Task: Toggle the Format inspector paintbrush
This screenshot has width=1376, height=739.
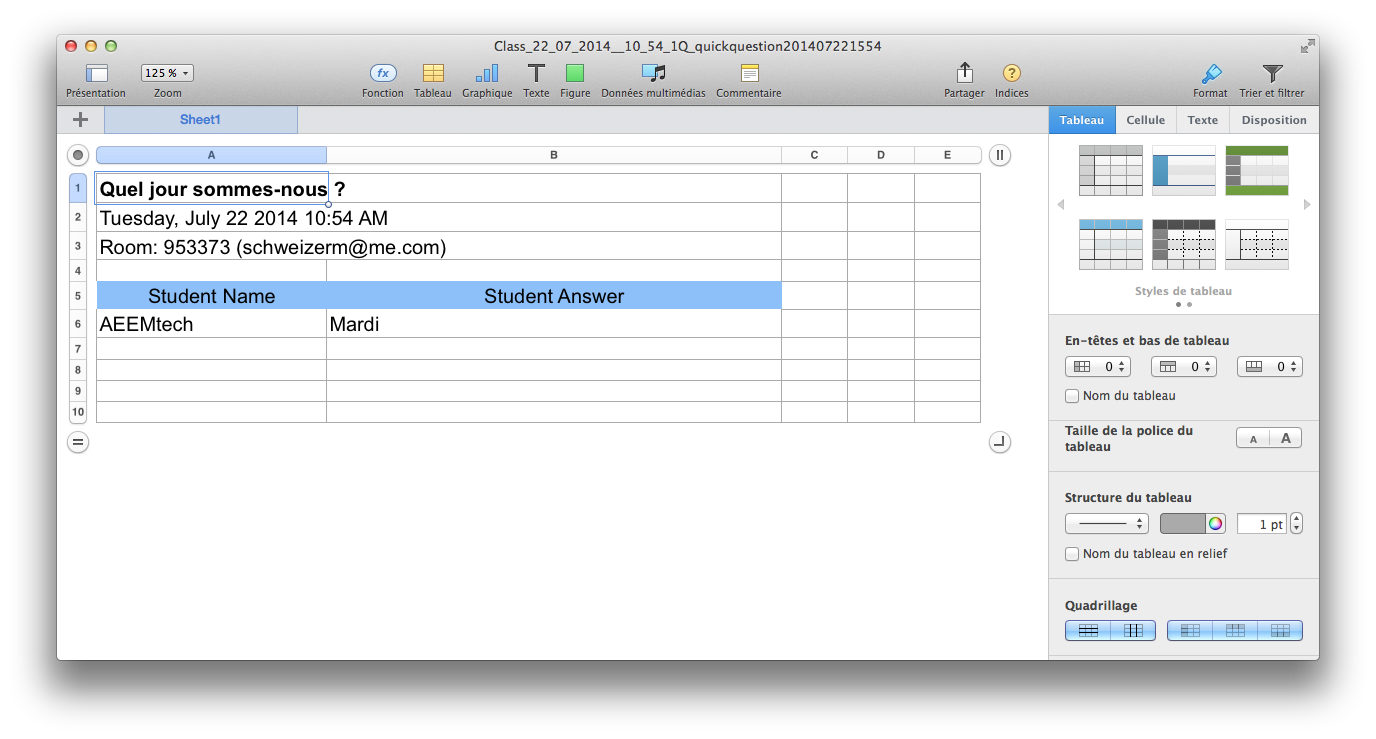Action: click(1210, 73)
